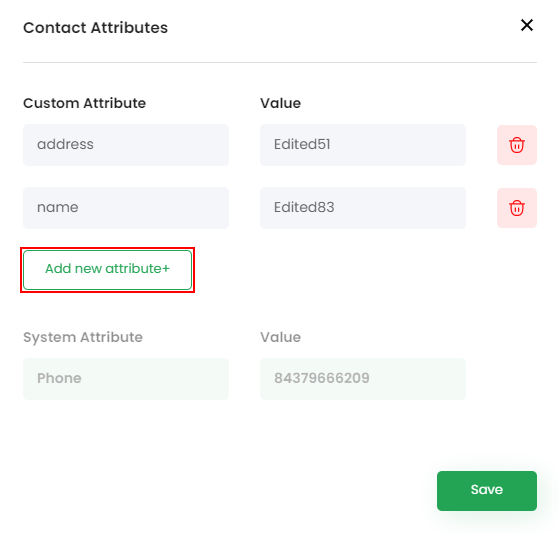This screenshot has height=535, width=559.
Task: Close the Contact Attributes dialog
Action: (x=527, y=25)
